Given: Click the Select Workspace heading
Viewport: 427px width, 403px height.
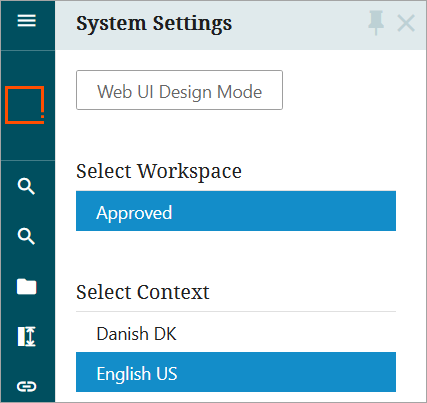Looking at the screenshot, I should click(159, 172).
